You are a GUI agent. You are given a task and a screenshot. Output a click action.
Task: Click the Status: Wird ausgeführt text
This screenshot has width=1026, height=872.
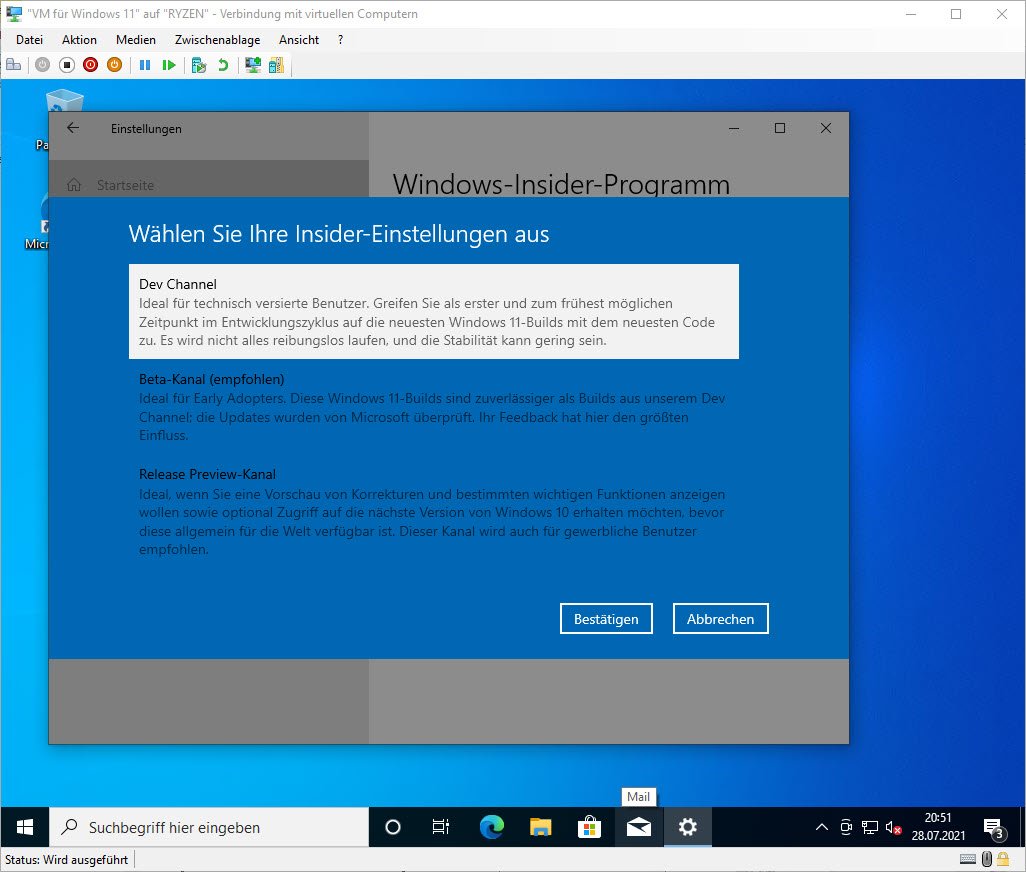(67, 860)
